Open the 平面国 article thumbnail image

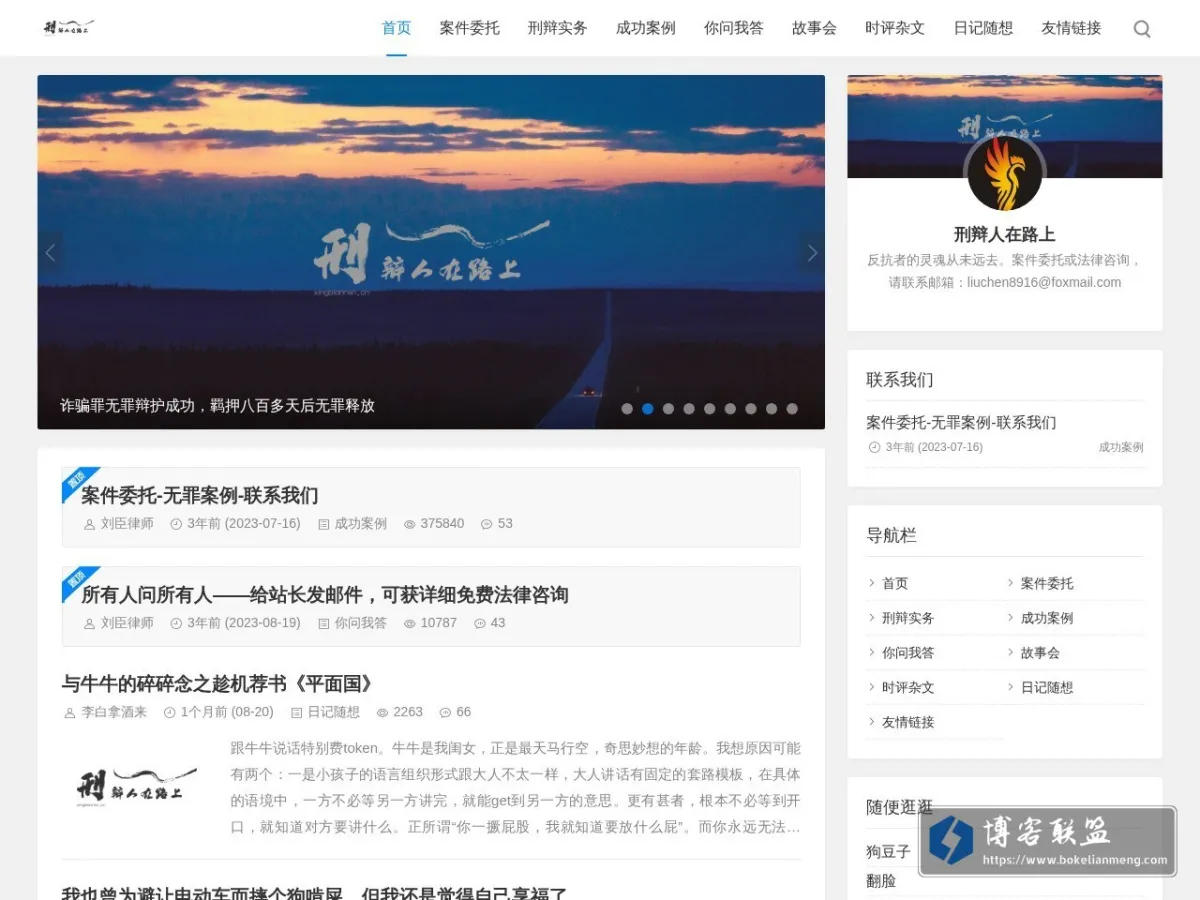click(x=137, y=787)
